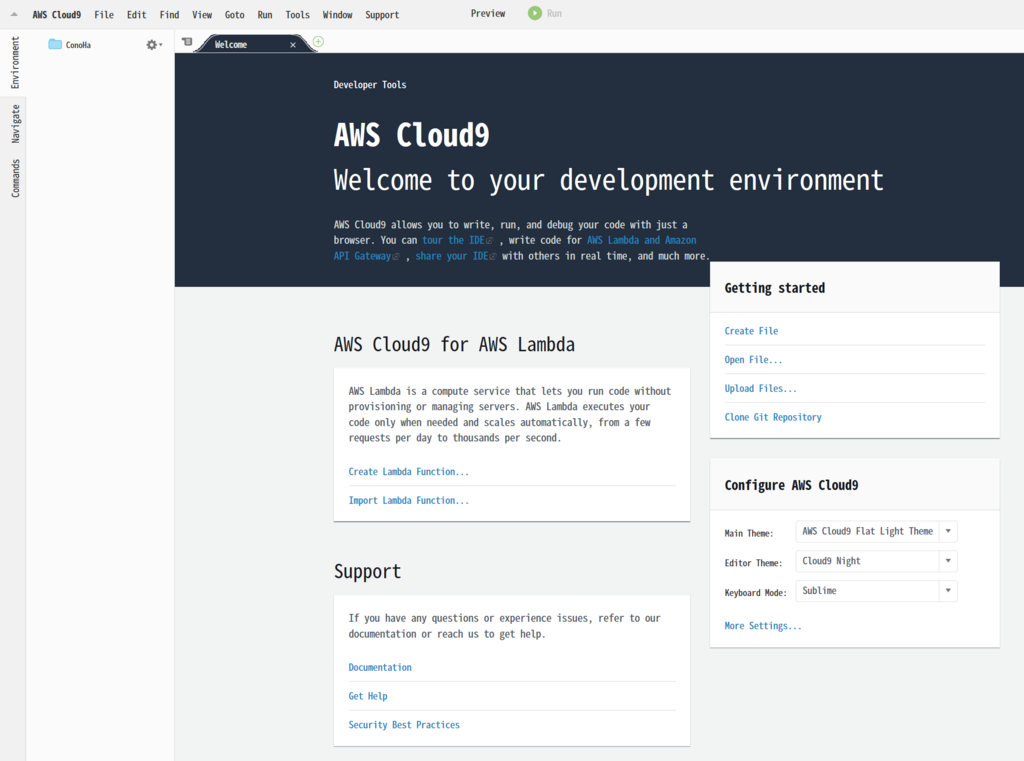This screenshot has height=761, width=1024.
Task: Collapse the menu bar with the up arrow
Action: pos(14,14)
